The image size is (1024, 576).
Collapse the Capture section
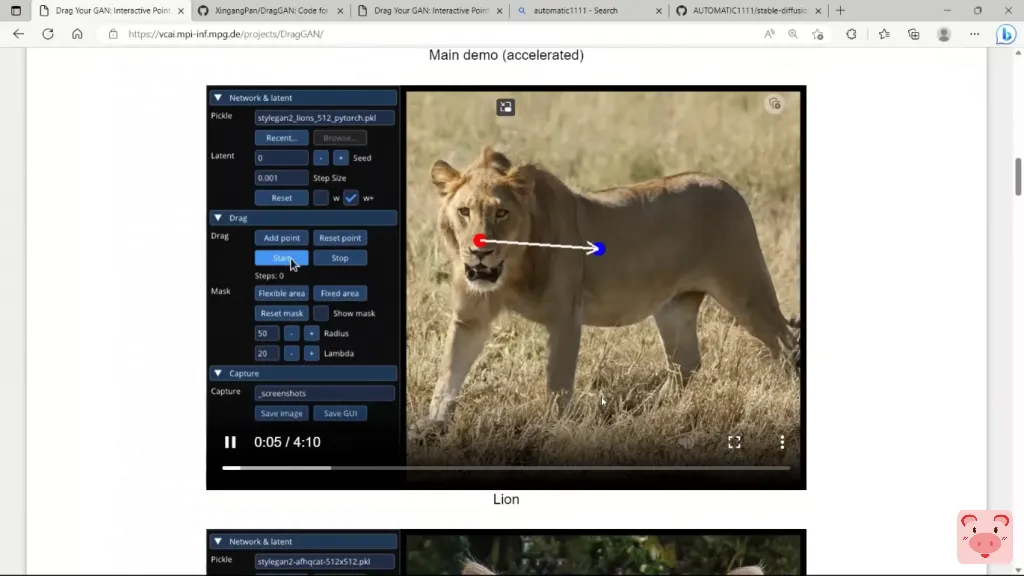(218, 374)
